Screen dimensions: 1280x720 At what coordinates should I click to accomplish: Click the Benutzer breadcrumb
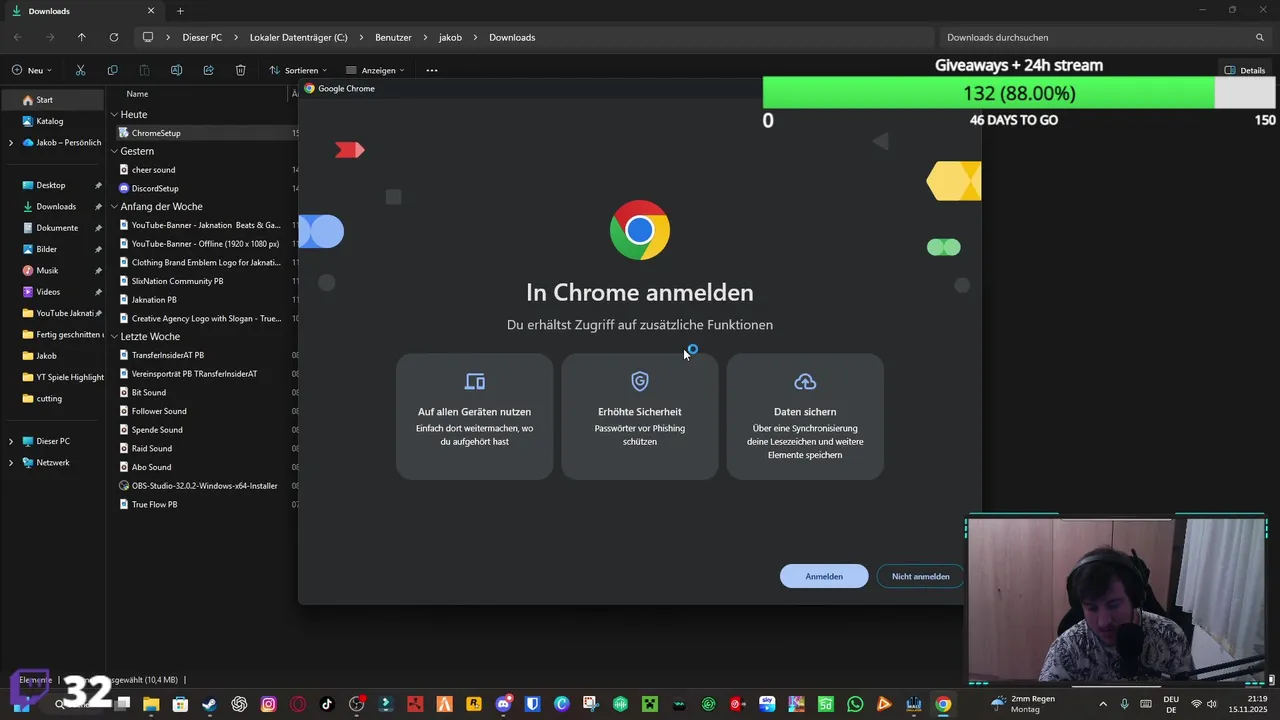pyautogui.click(x=393, y=37)
